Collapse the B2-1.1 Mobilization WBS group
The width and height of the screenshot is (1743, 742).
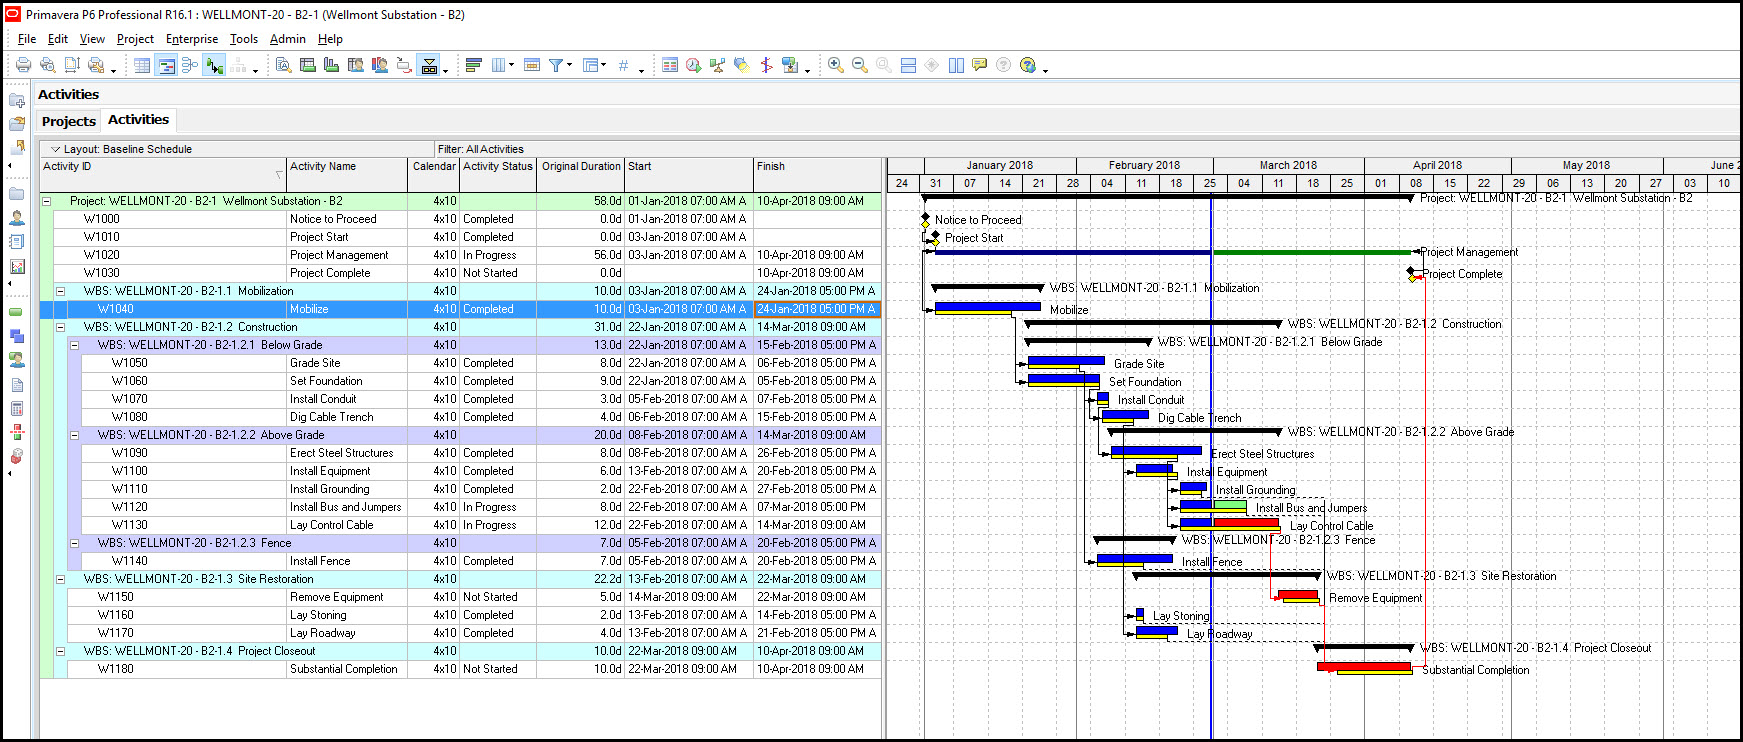(60, 291)
